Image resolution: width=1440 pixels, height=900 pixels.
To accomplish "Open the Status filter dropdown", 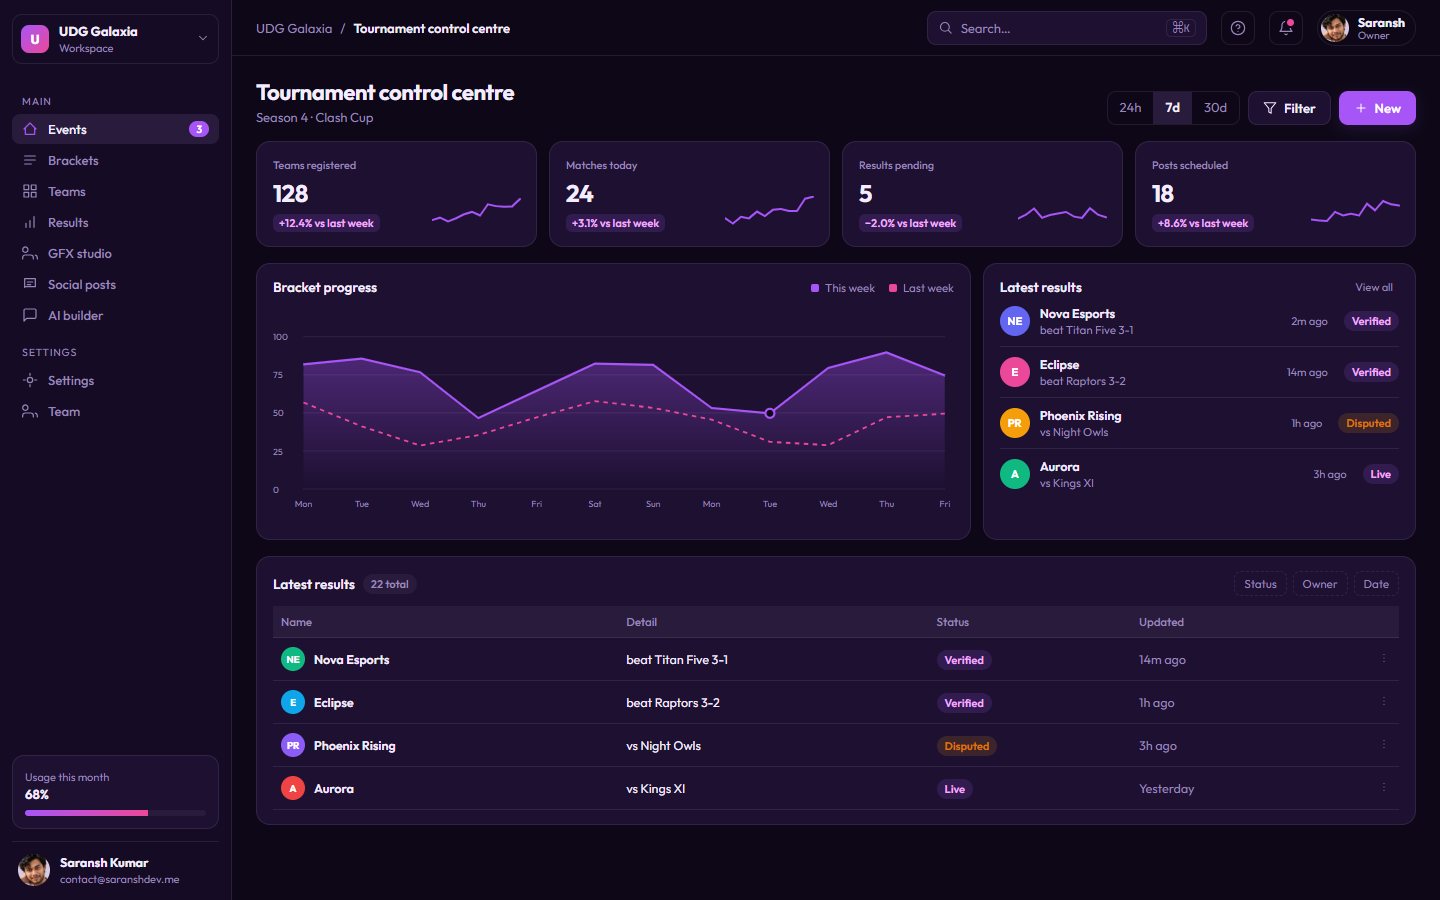I will [1260, 584].
